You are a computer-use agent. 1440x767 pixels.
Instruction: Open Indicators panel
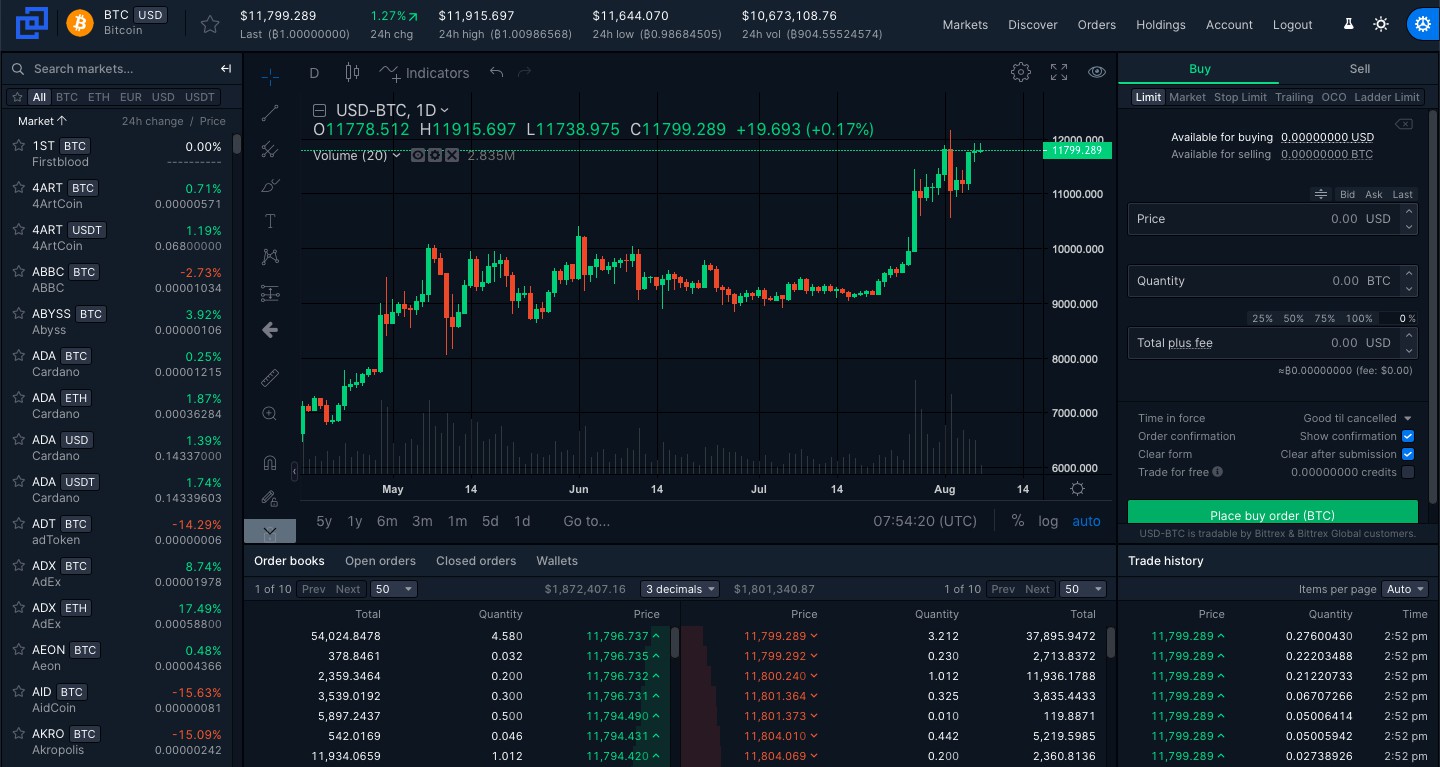click(424, 72)
